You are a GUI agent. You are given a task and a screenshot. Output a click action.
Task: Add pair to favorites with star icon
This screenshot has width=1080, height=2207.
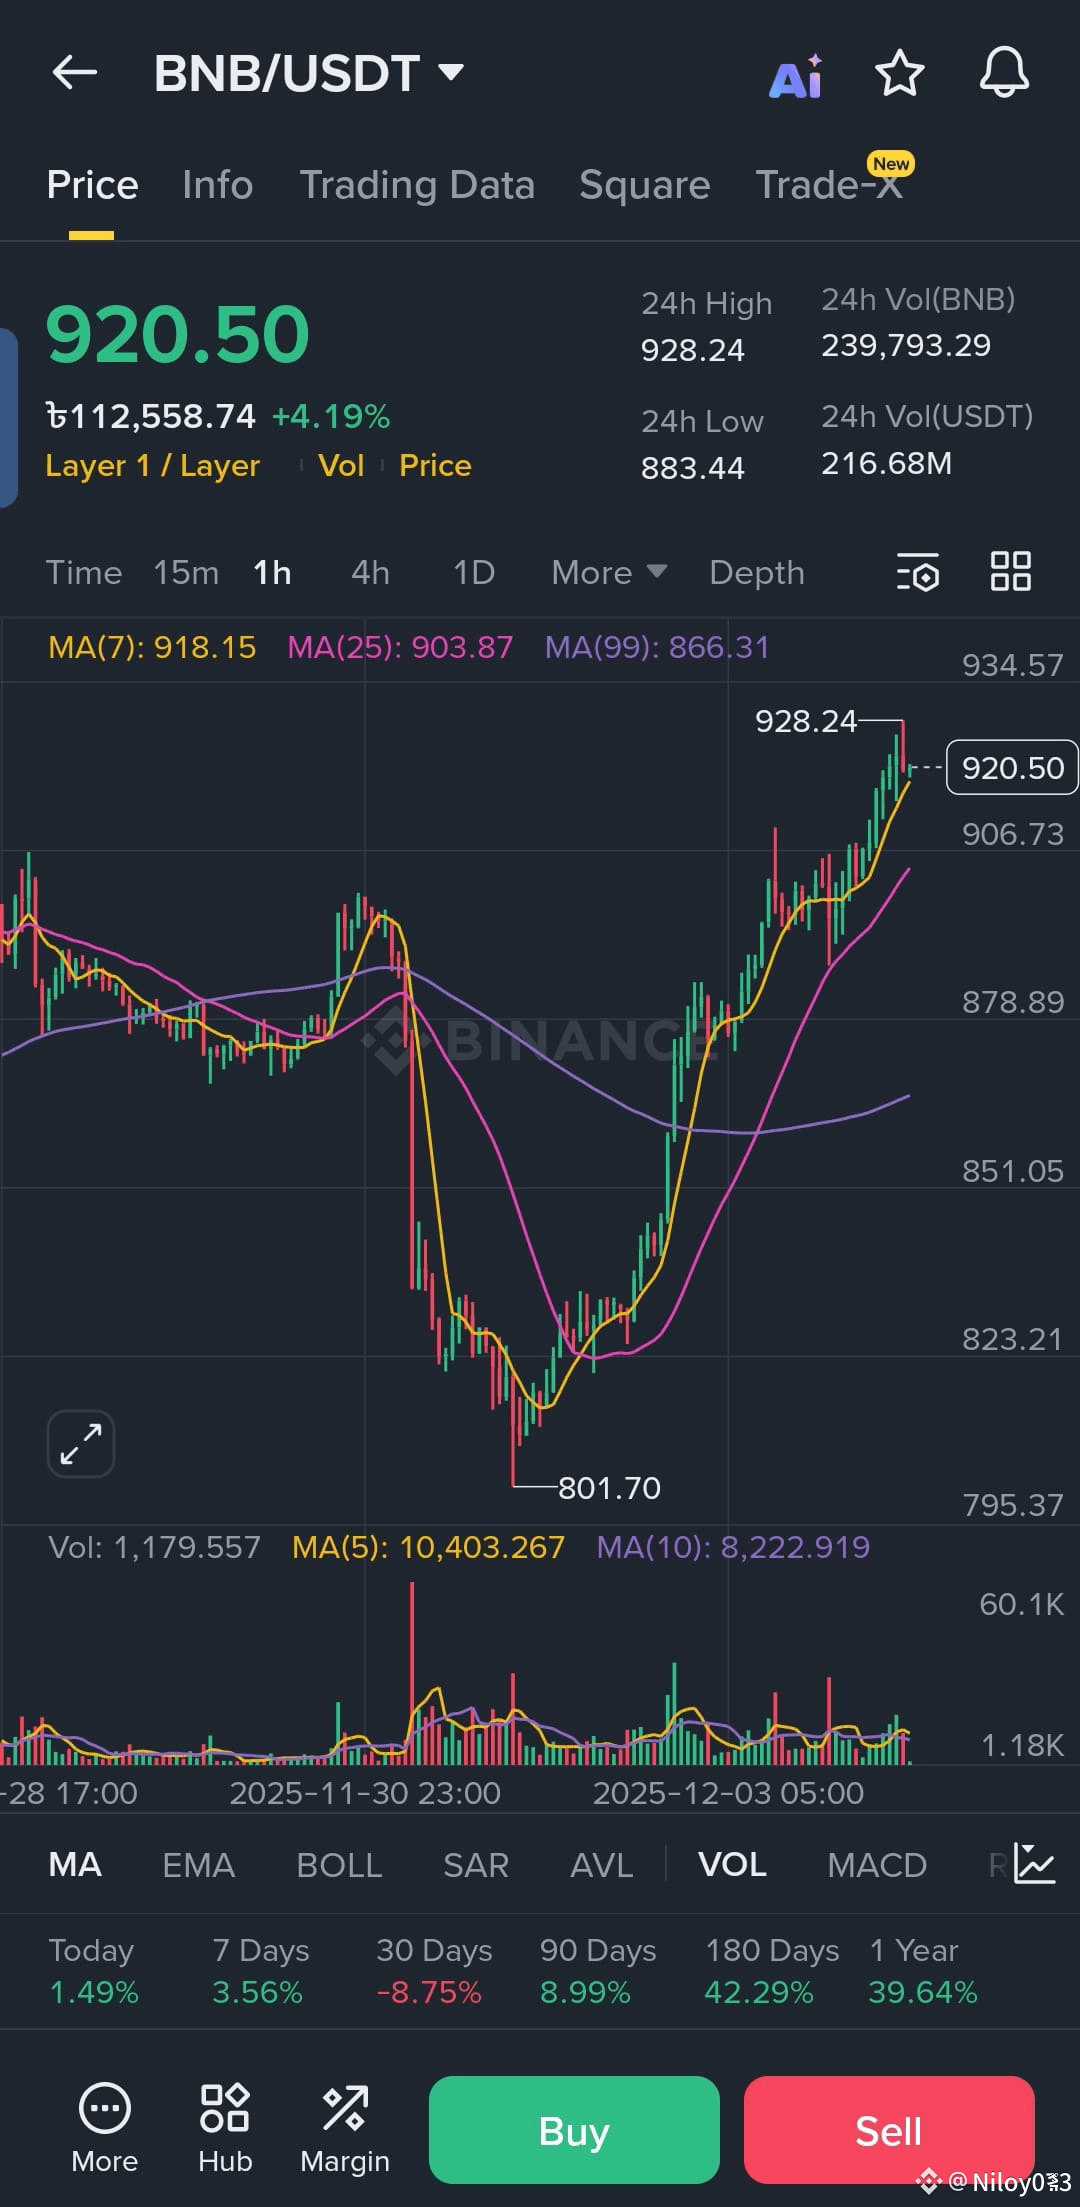click(899, 73)
